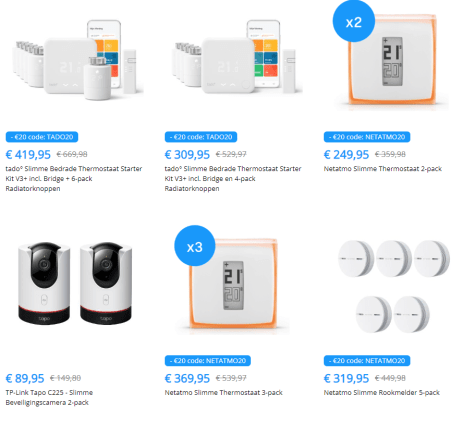
Task: Click the € 89,95 Tapo camera price
Action: click(x=25, y=378)
